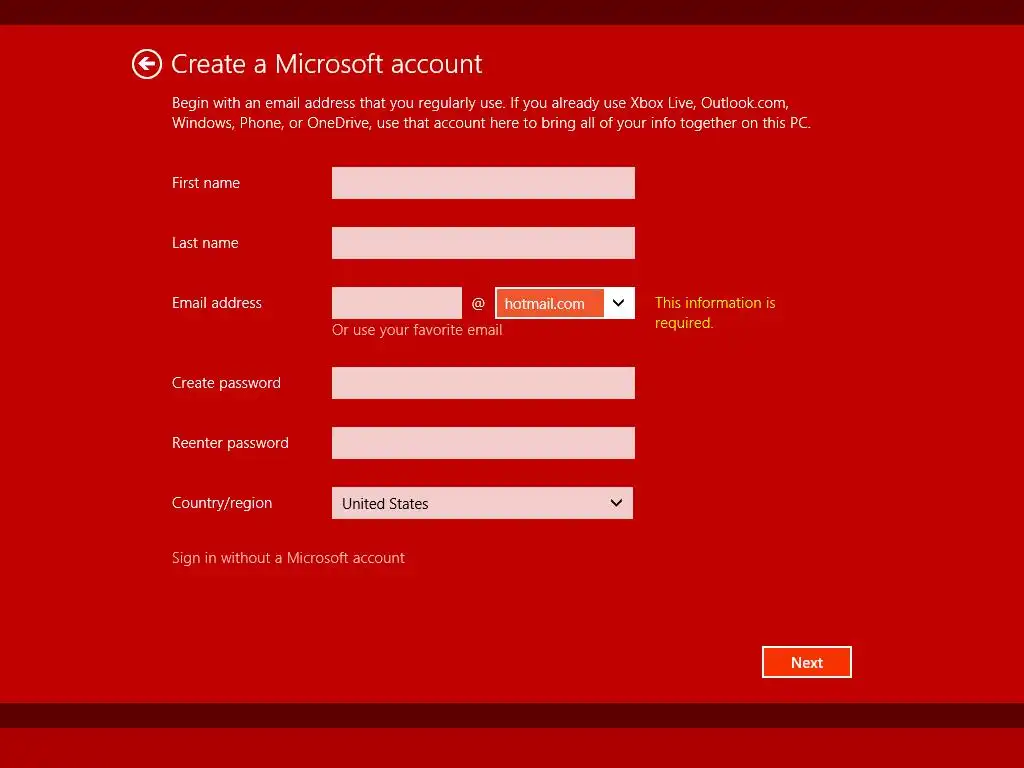This screenshot has width=1024, height=768.
Task: Click the Reenter password field
Action: [483, 443]
